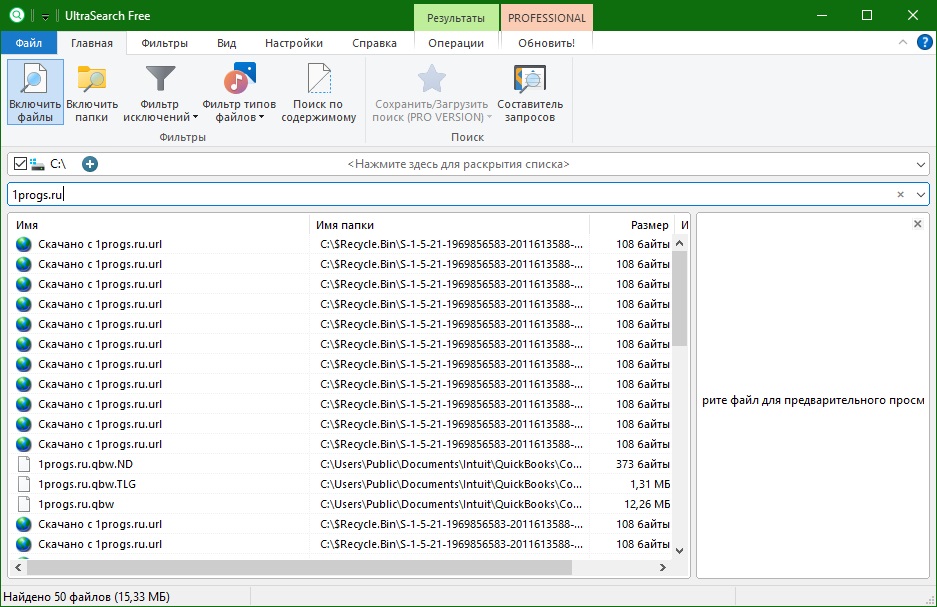This screenshot has height=607, width=937.
Task: Switch to the Фильтры ribbon tab
Action: point(164,43)
